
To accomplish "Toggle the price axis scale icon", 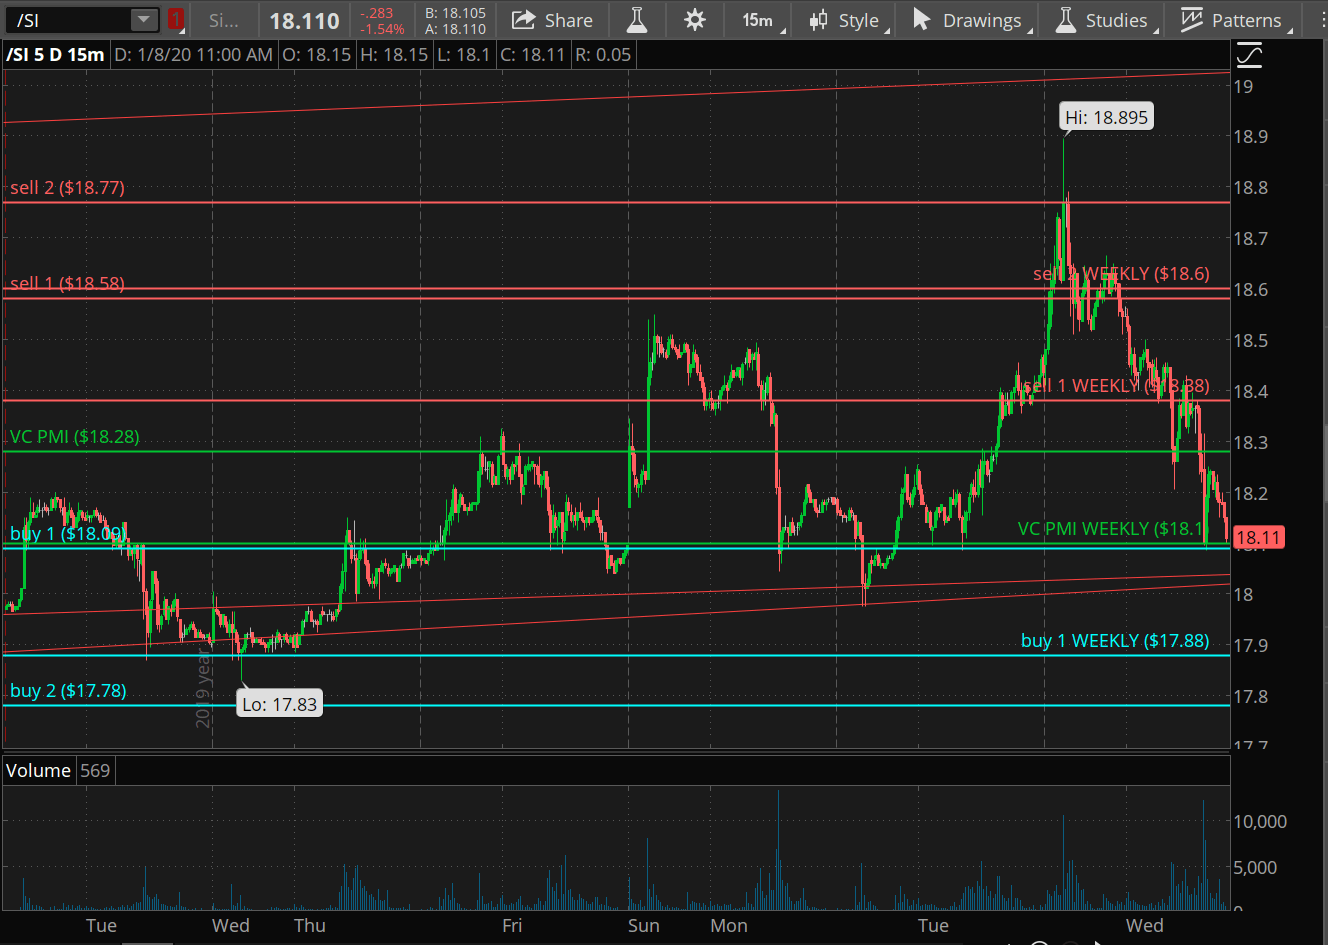I will pyautogui.click(x=1249, y=56).
